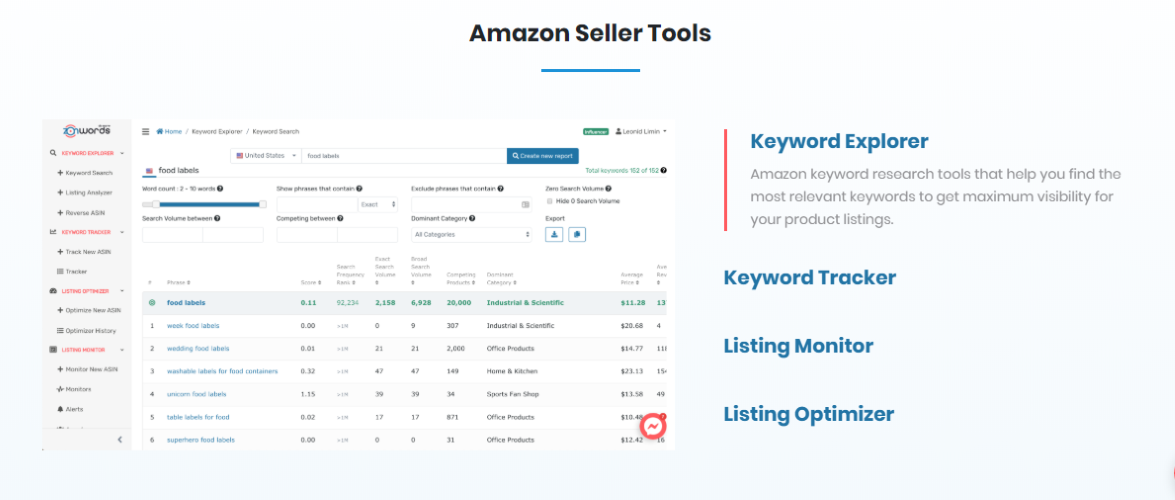
Task: Open washable labels for food containers link
Action: point(222,371)
